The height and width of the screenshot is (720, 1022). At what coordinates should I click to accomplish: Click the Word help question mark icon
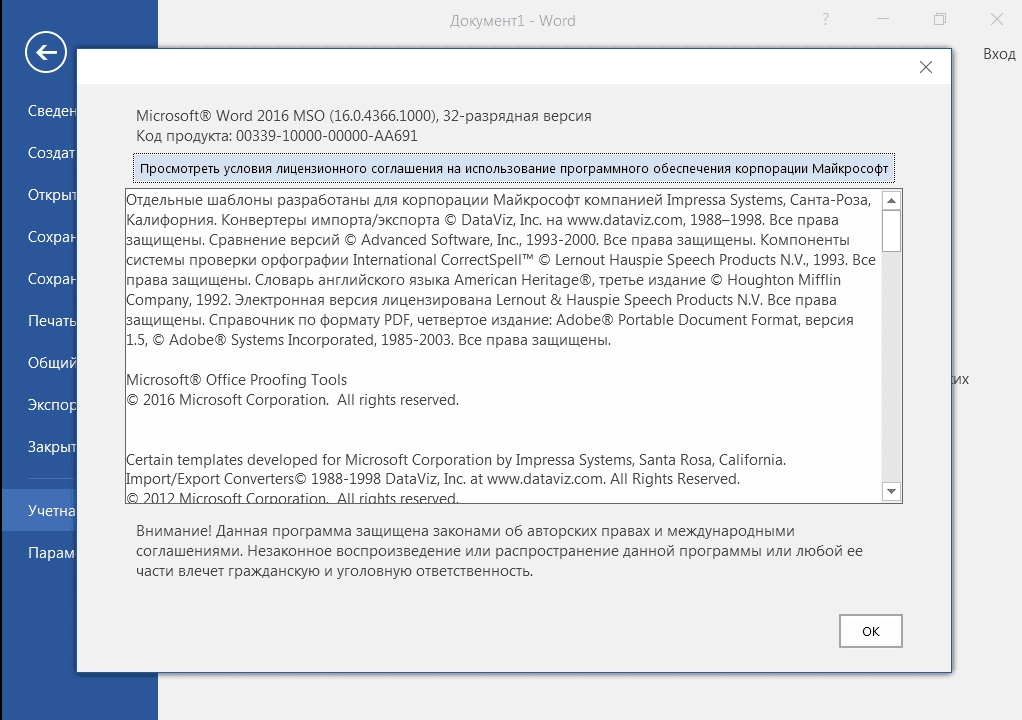[825, 20]
